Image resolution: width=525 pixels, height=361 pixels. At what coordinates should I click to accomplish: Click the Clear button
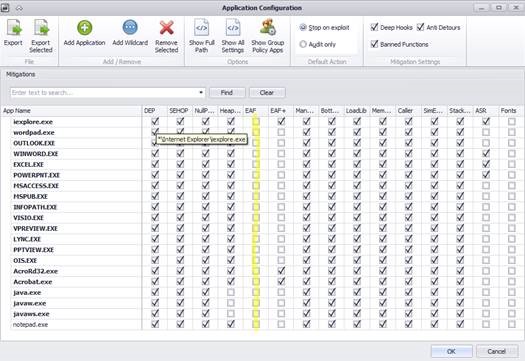pyautogui.click(x=267, y=93)
